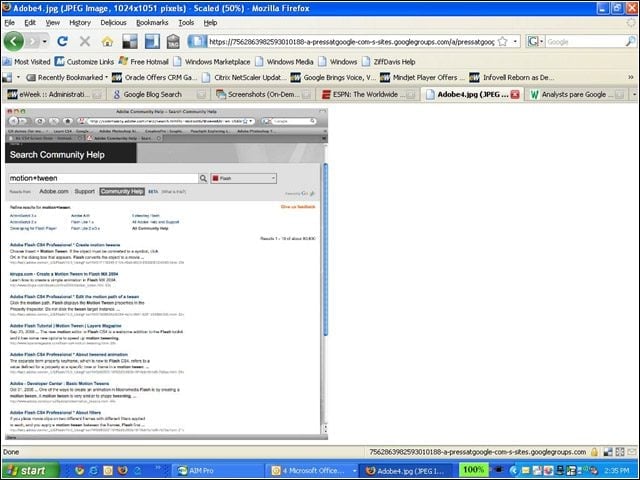
Task: Open the Delicious bookmarks sidebar icon
Action: (x=152, y=41)
